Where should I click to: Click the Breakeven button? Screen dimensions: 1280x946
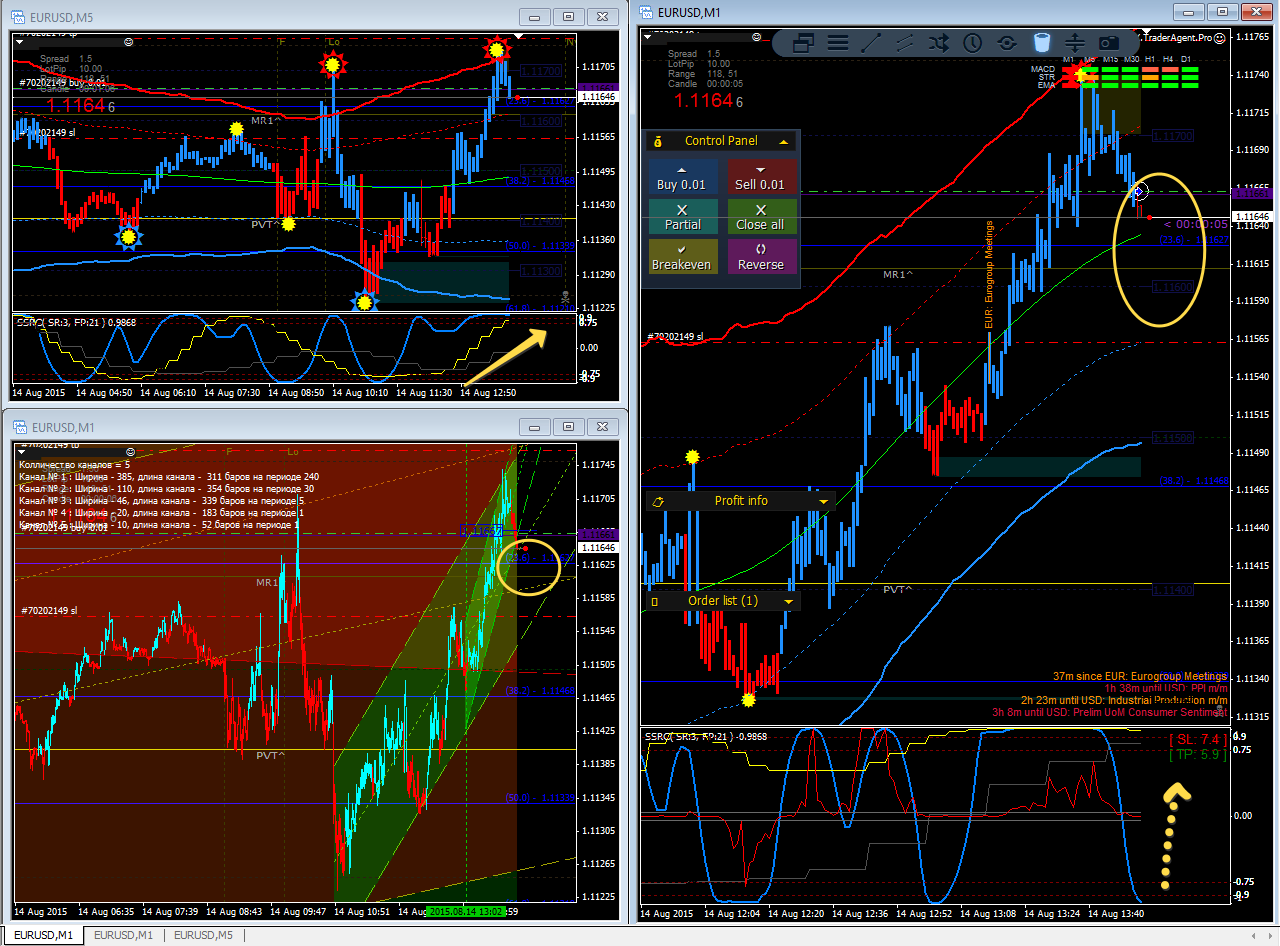(681, 256)
